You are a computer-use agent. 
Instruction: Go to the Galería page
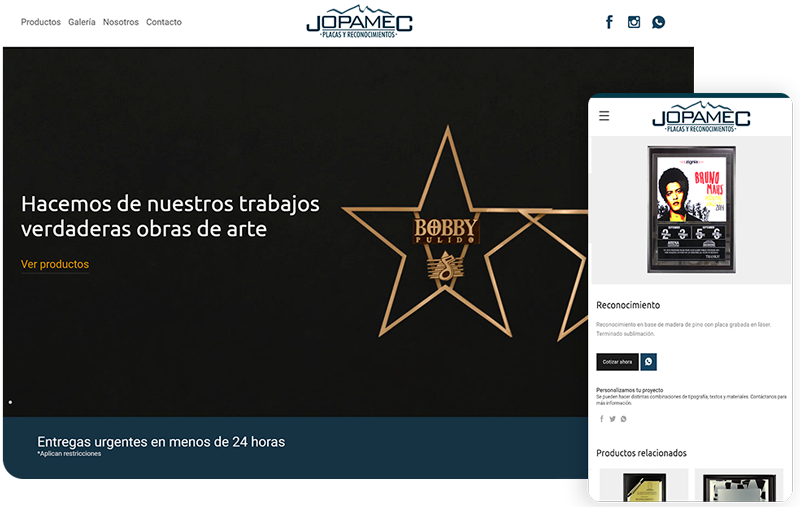82,22
